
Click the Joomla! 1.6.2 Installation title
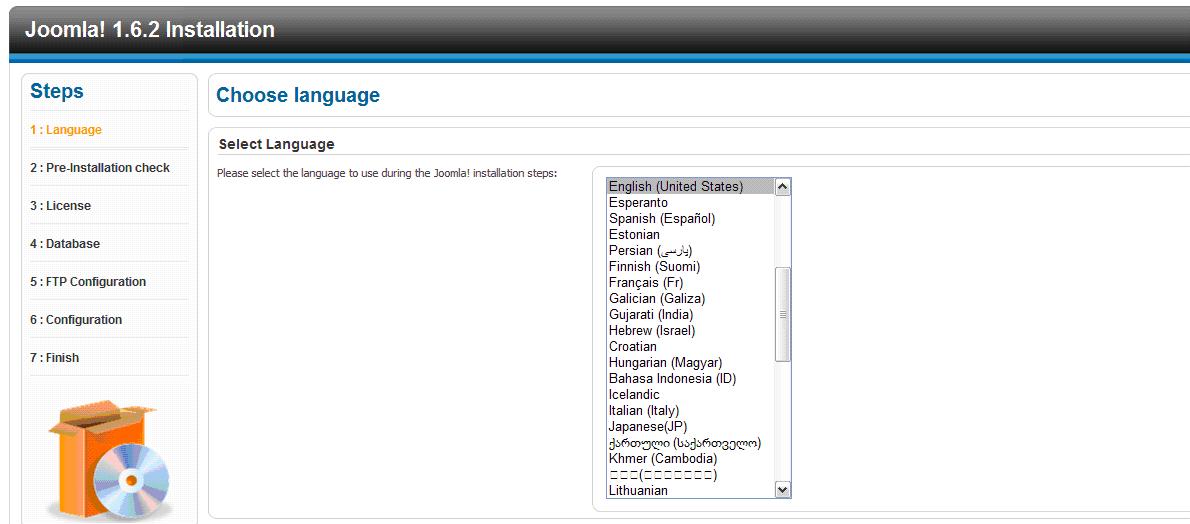point(150,30)
